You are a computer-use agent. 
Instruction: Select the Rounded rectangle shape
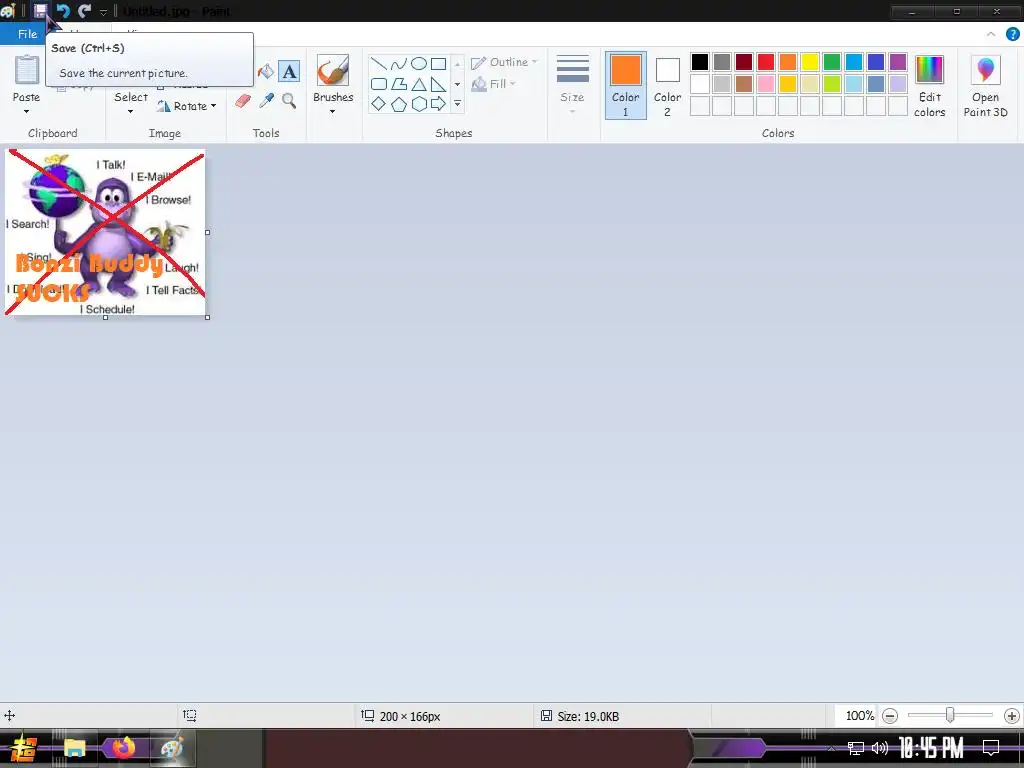pyautogui.click(x=378, y=84)
